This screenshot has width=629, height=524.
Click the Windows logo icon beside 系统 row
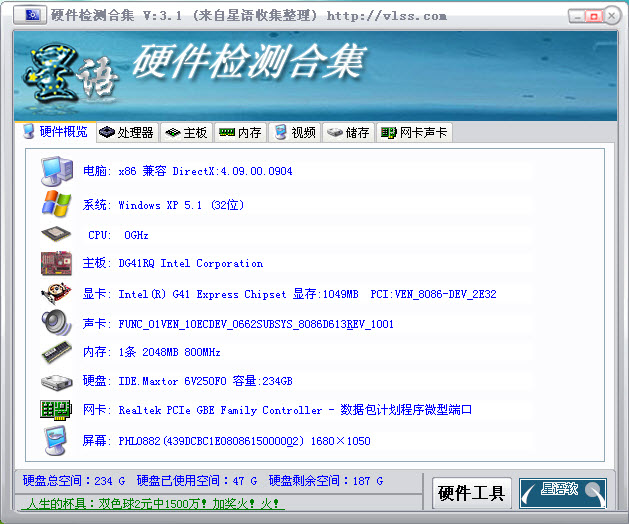pos(57,204)
